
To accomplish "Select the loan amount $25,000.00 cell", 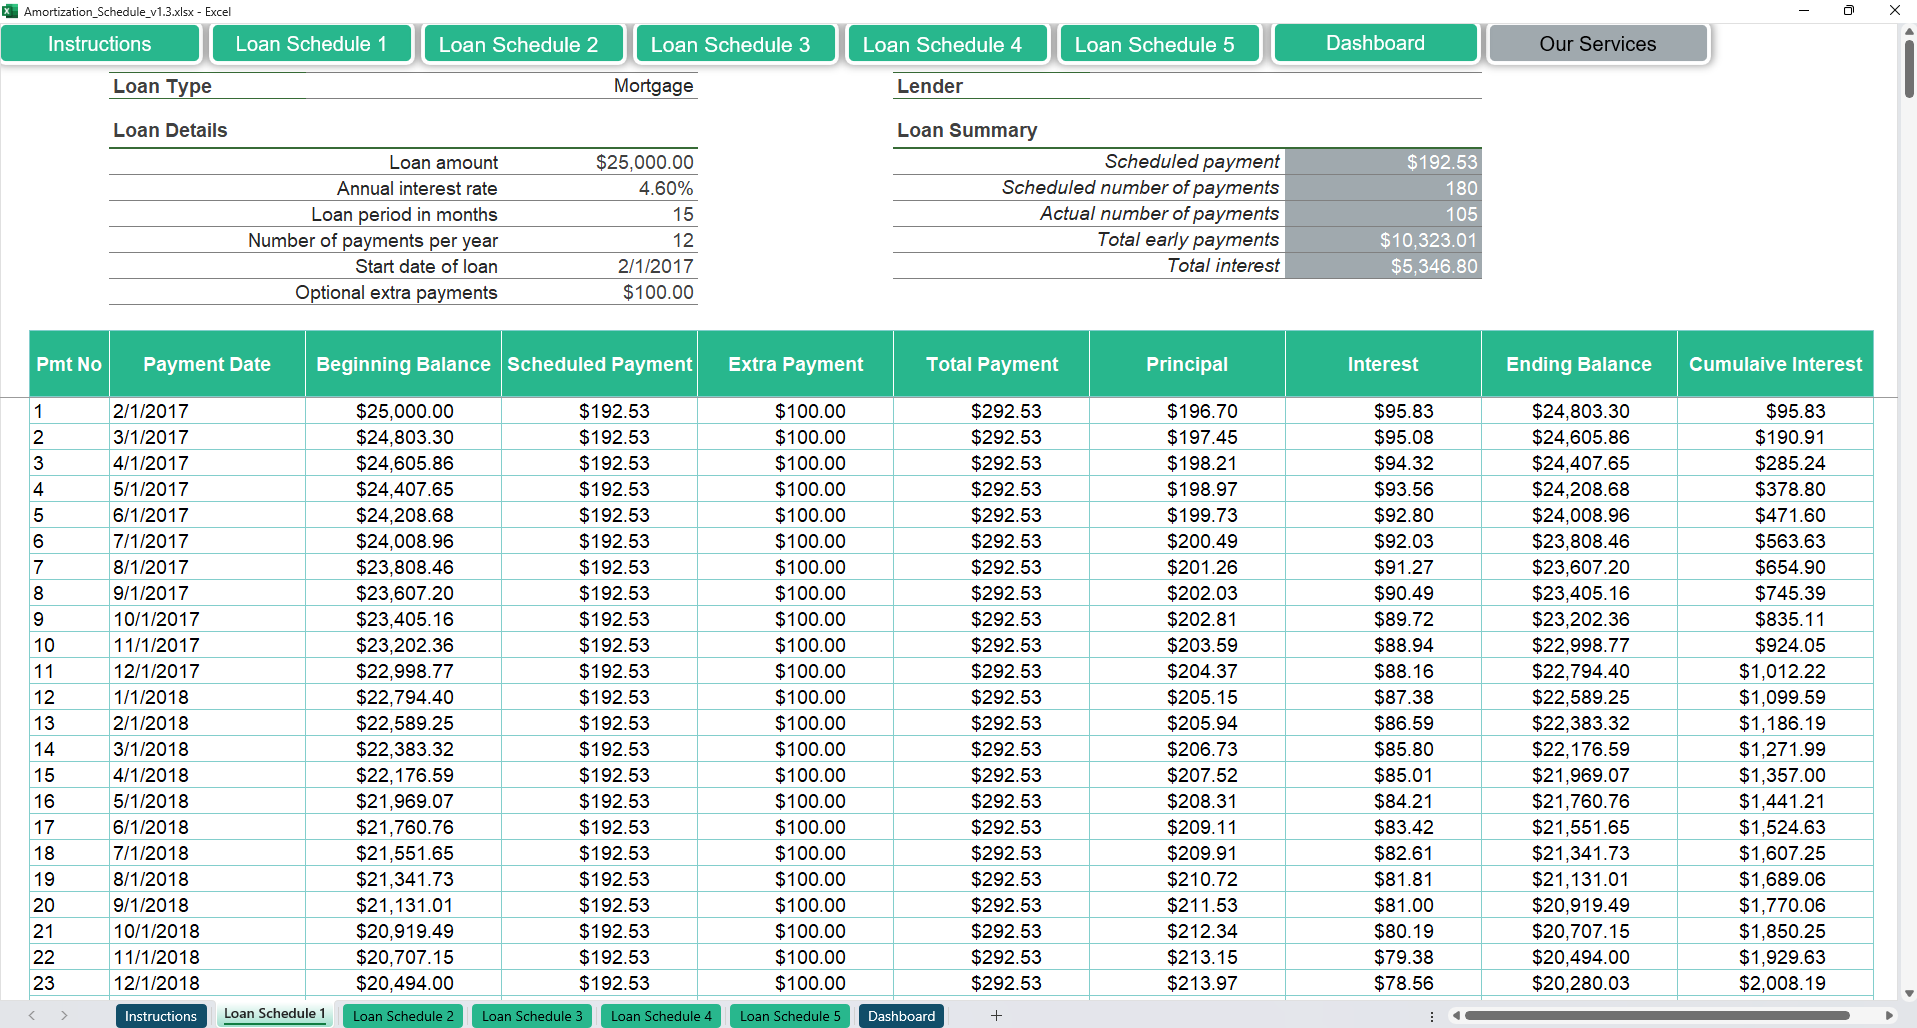I will tap(644, 162).
